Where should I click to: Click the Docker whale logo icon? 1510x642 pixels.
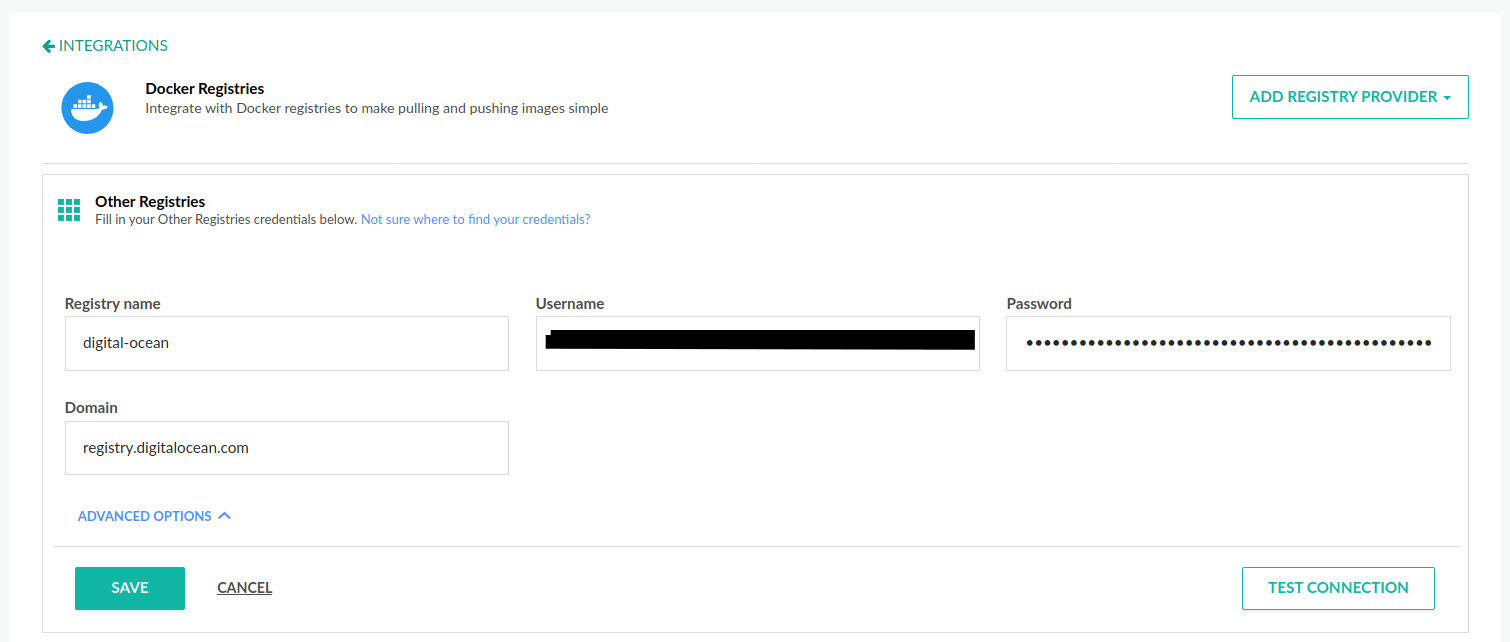pyautogui.click(x=87, y=108)
